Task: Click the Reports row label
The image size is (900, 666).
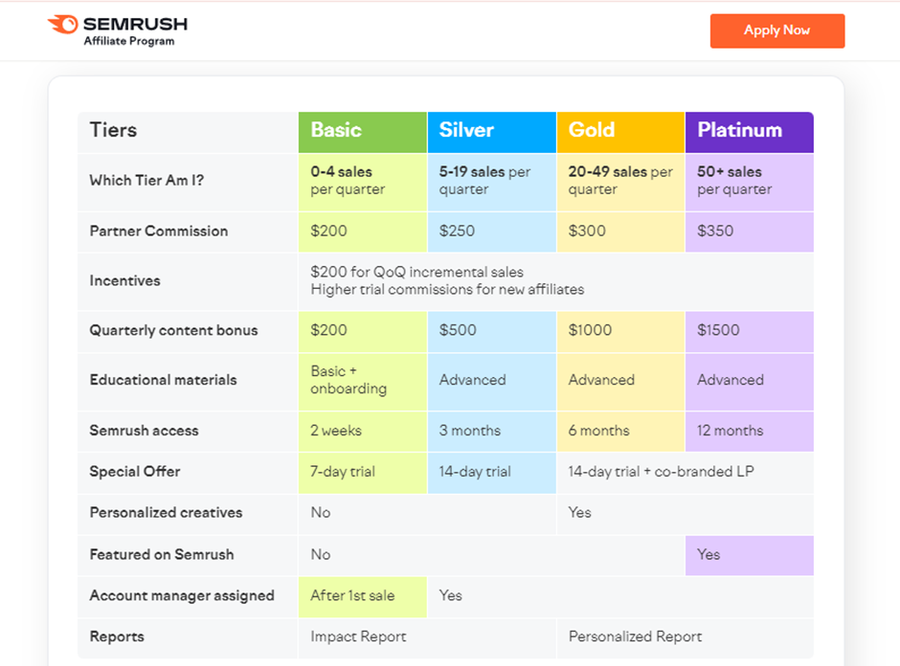Action: [x=117, y=637]
